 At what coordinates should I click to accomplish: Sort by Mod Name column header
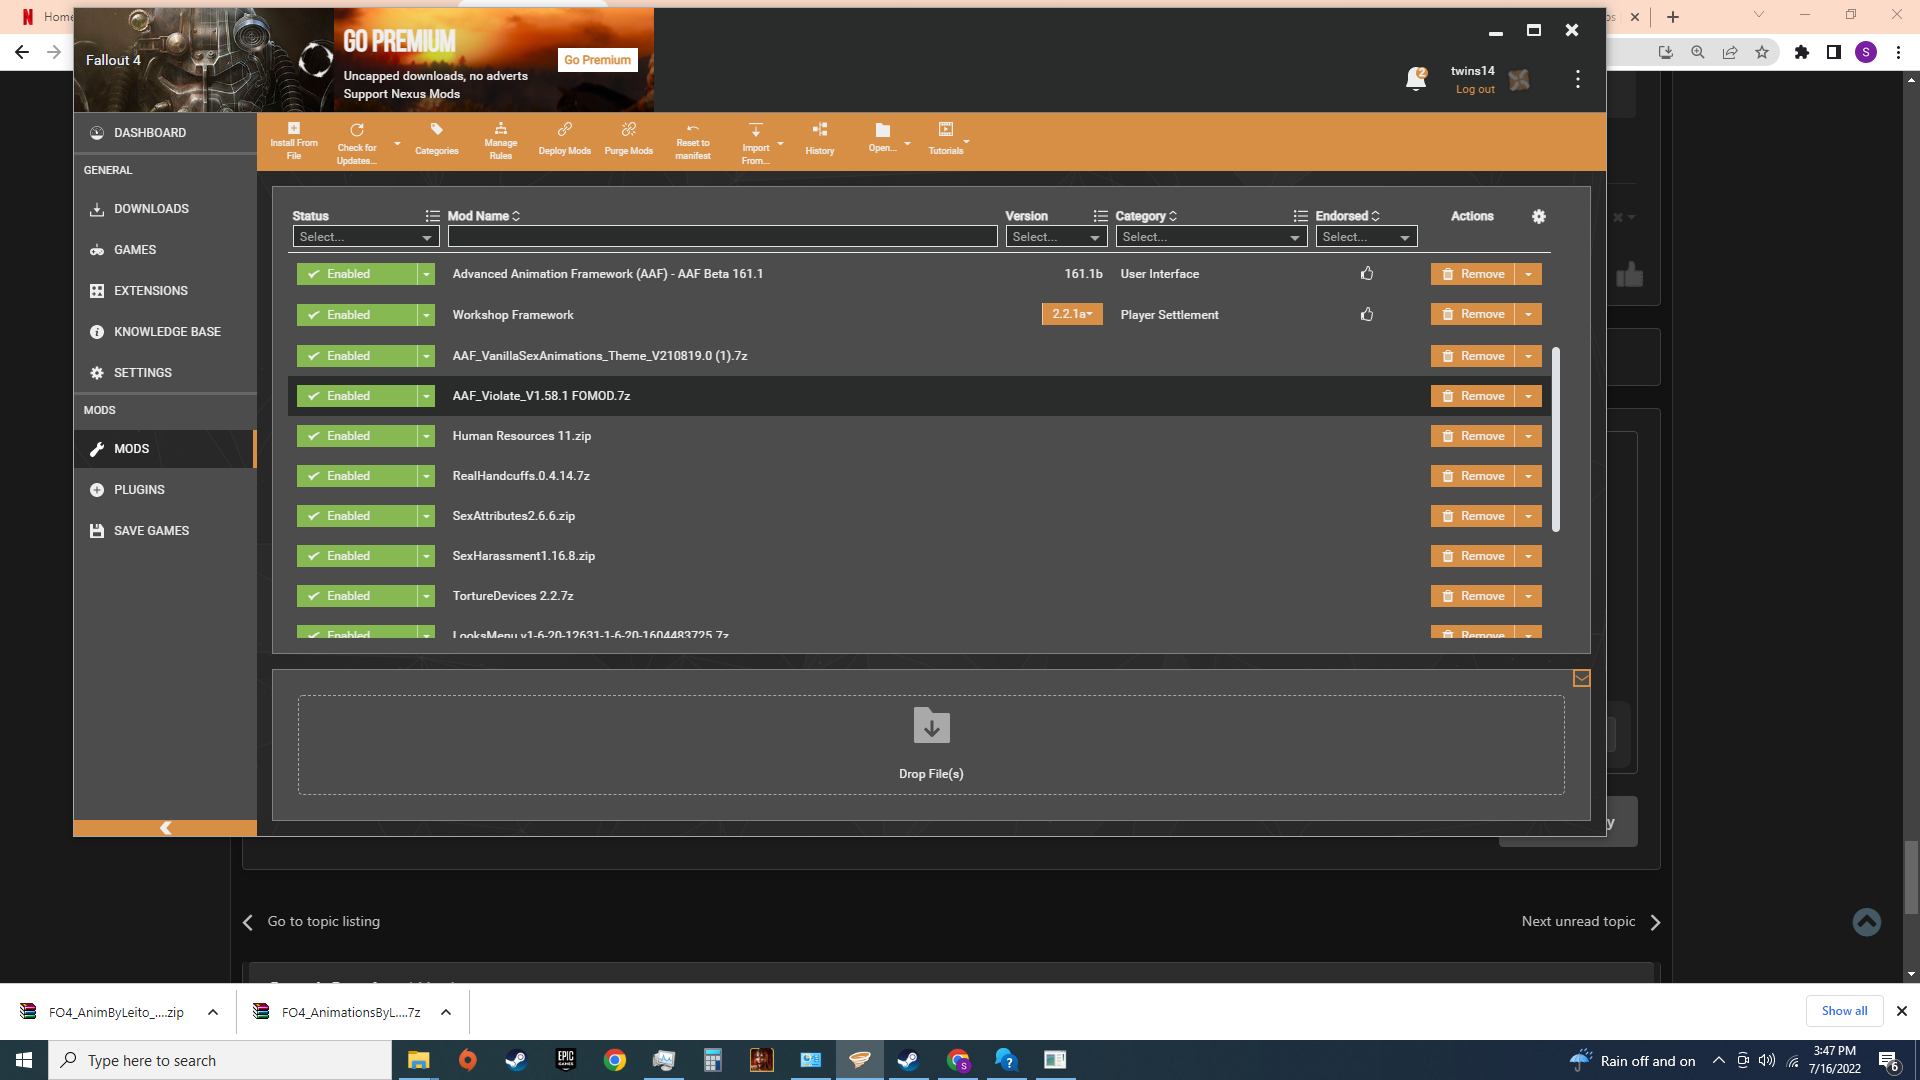click(483, 216)
